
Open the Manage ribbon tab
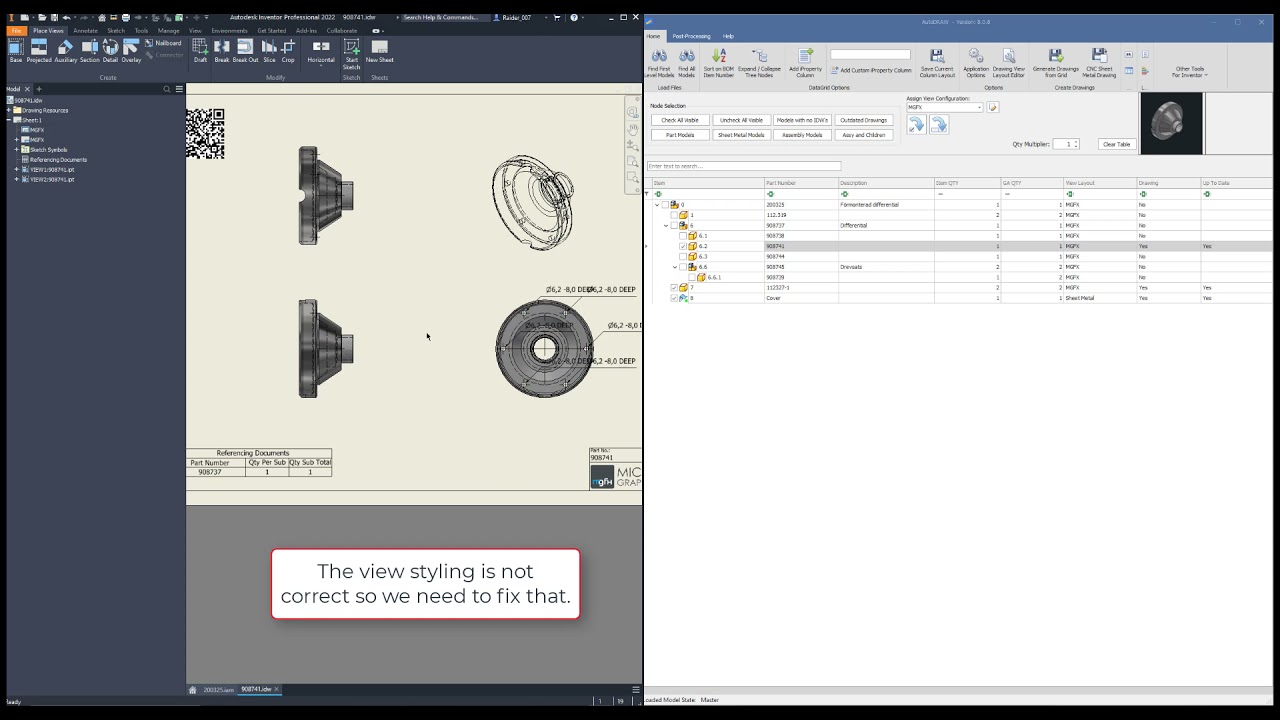pyautogui.click(x=168, y=31)
